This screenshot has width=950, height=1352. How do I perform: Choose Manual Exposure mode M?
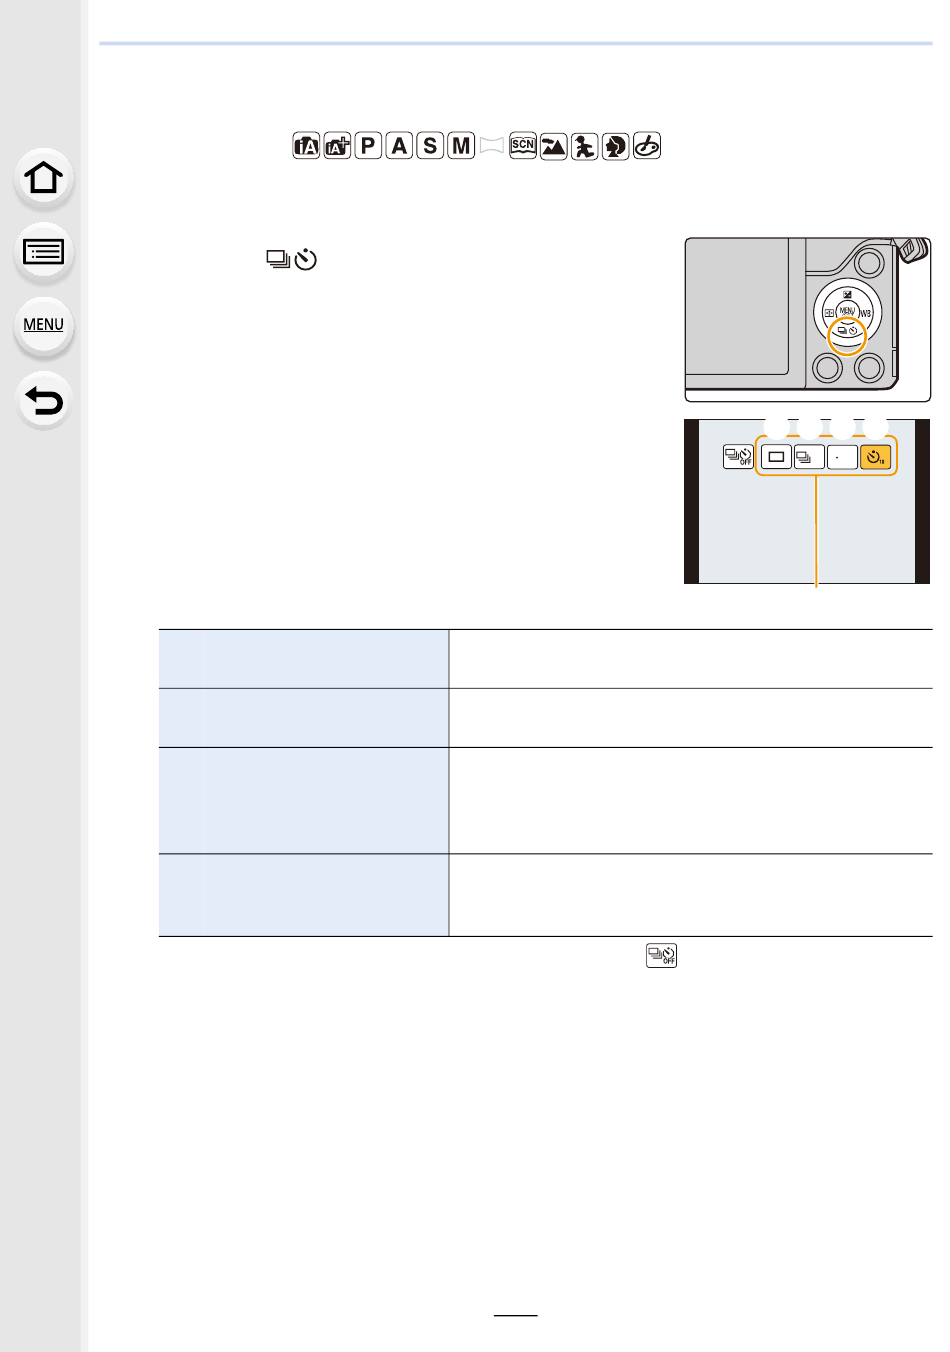click(461, 146)
